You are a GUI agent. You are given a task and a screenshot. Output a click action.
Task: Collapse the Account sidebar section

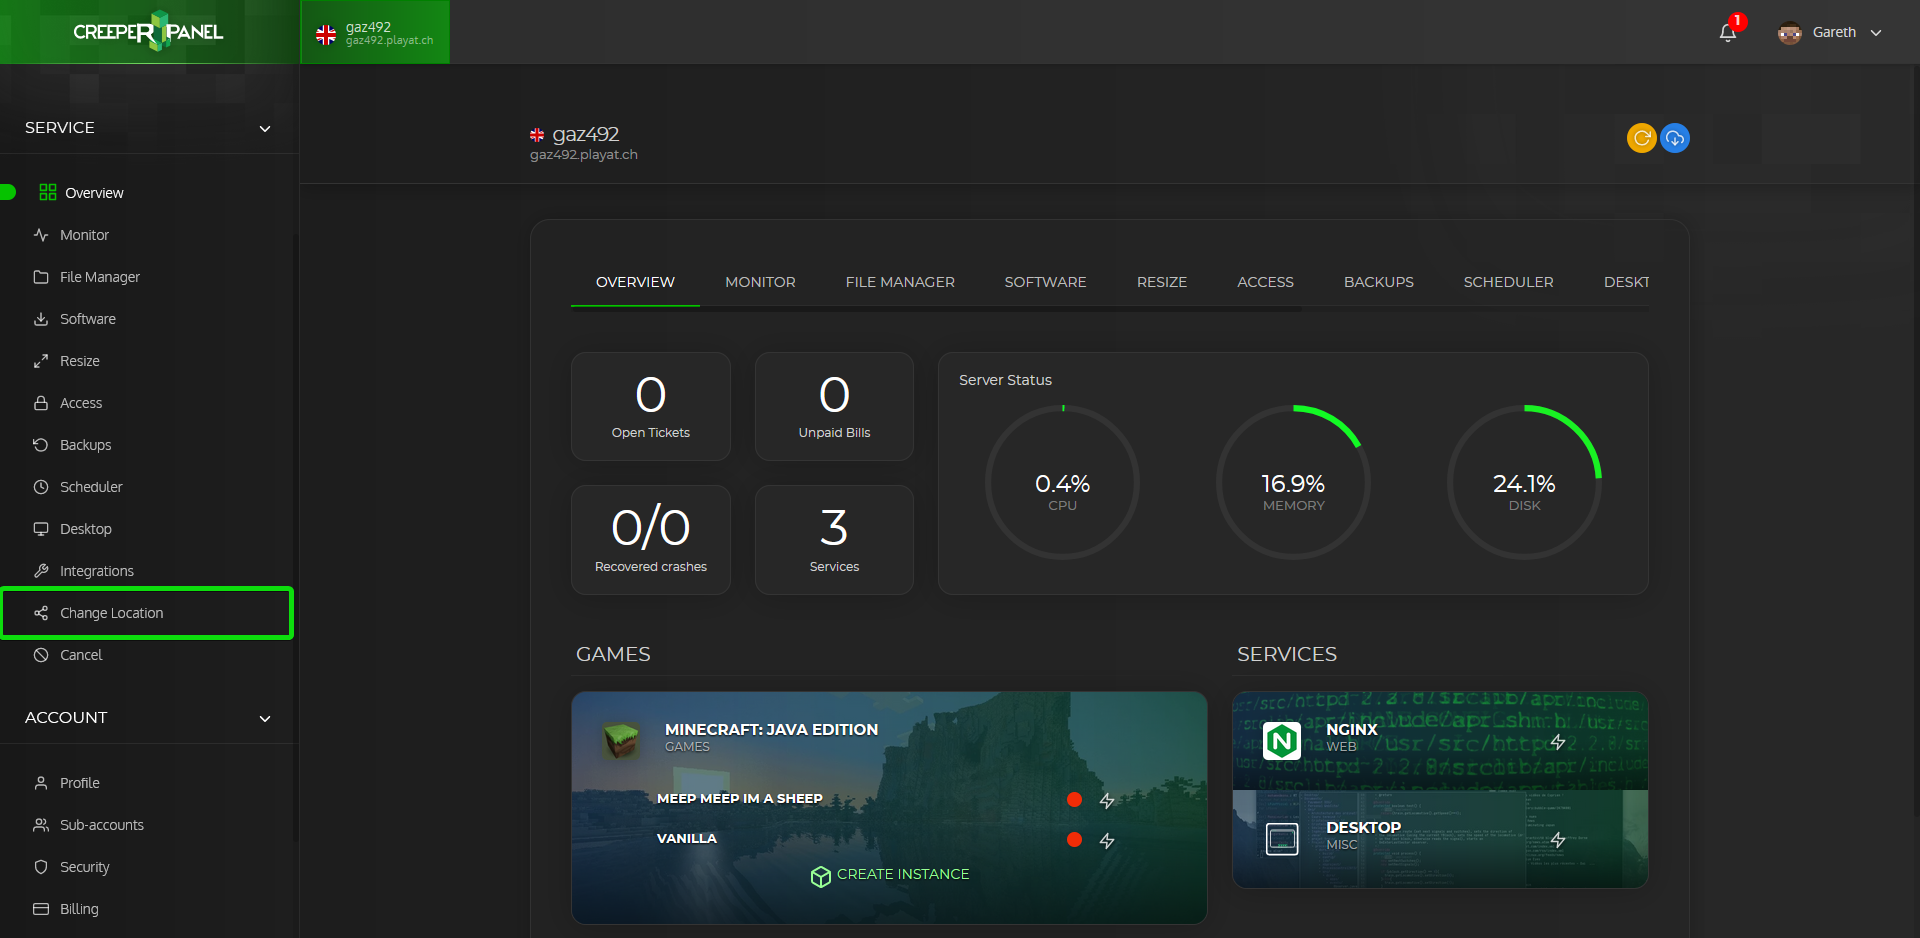point(265,718)
